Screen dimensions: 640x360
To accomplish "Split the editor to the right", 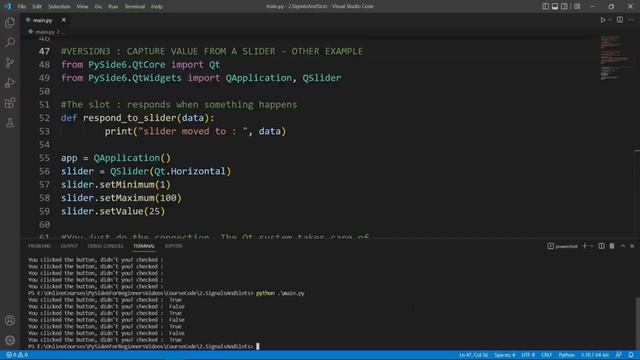I will pos(620,20).
